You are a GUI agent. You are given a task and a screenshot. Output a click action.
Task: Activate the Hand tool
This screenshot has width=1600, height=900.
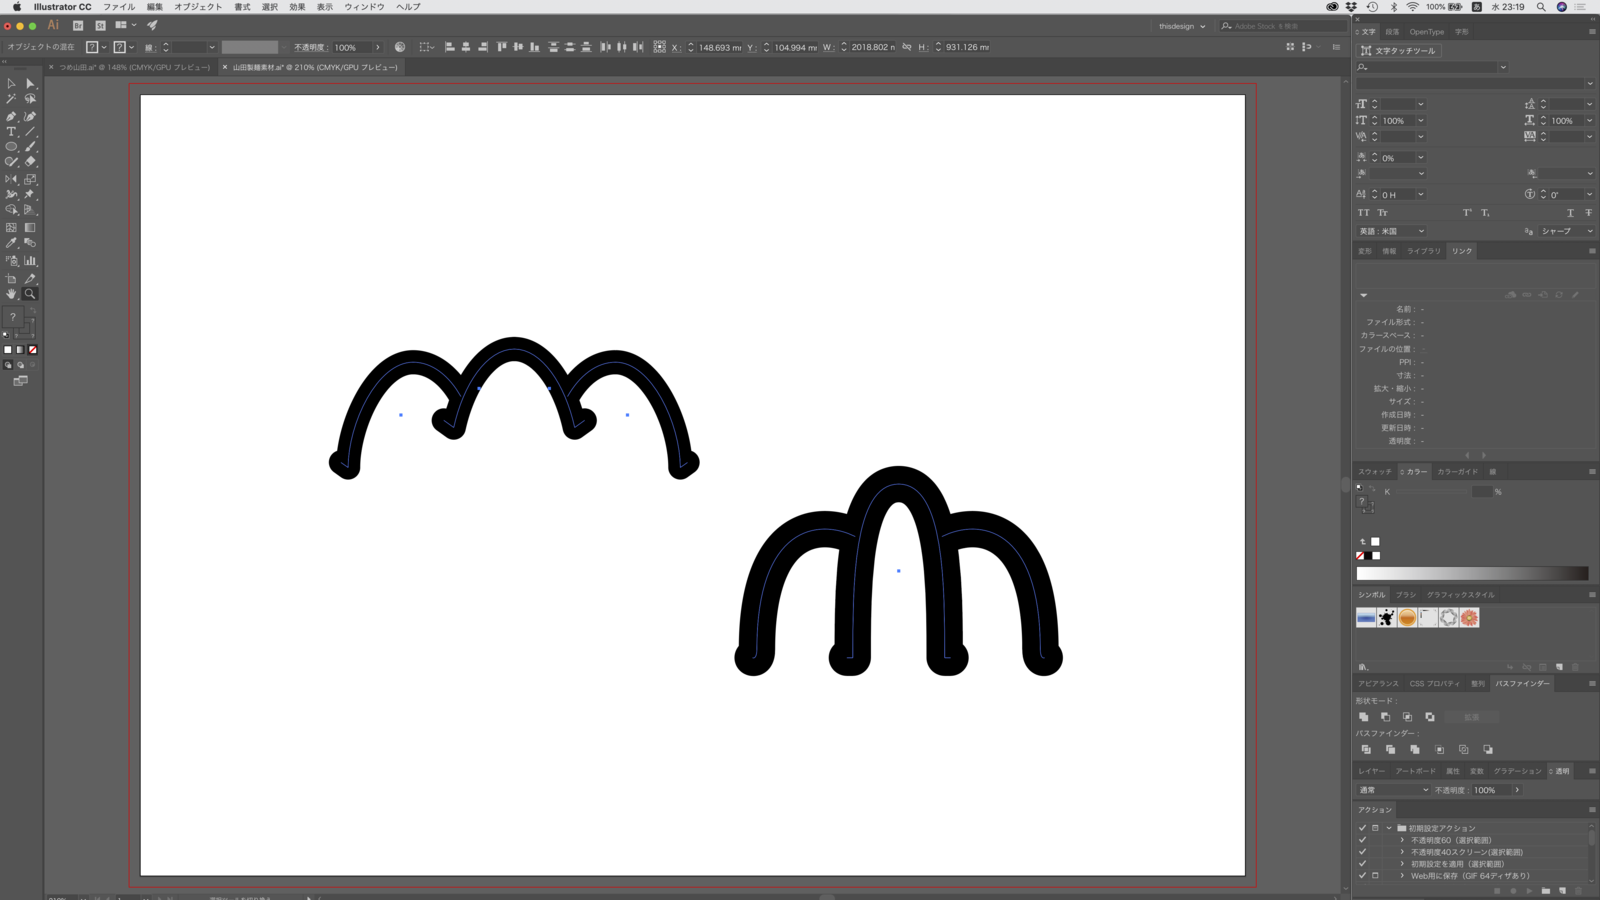coord(11,294)
